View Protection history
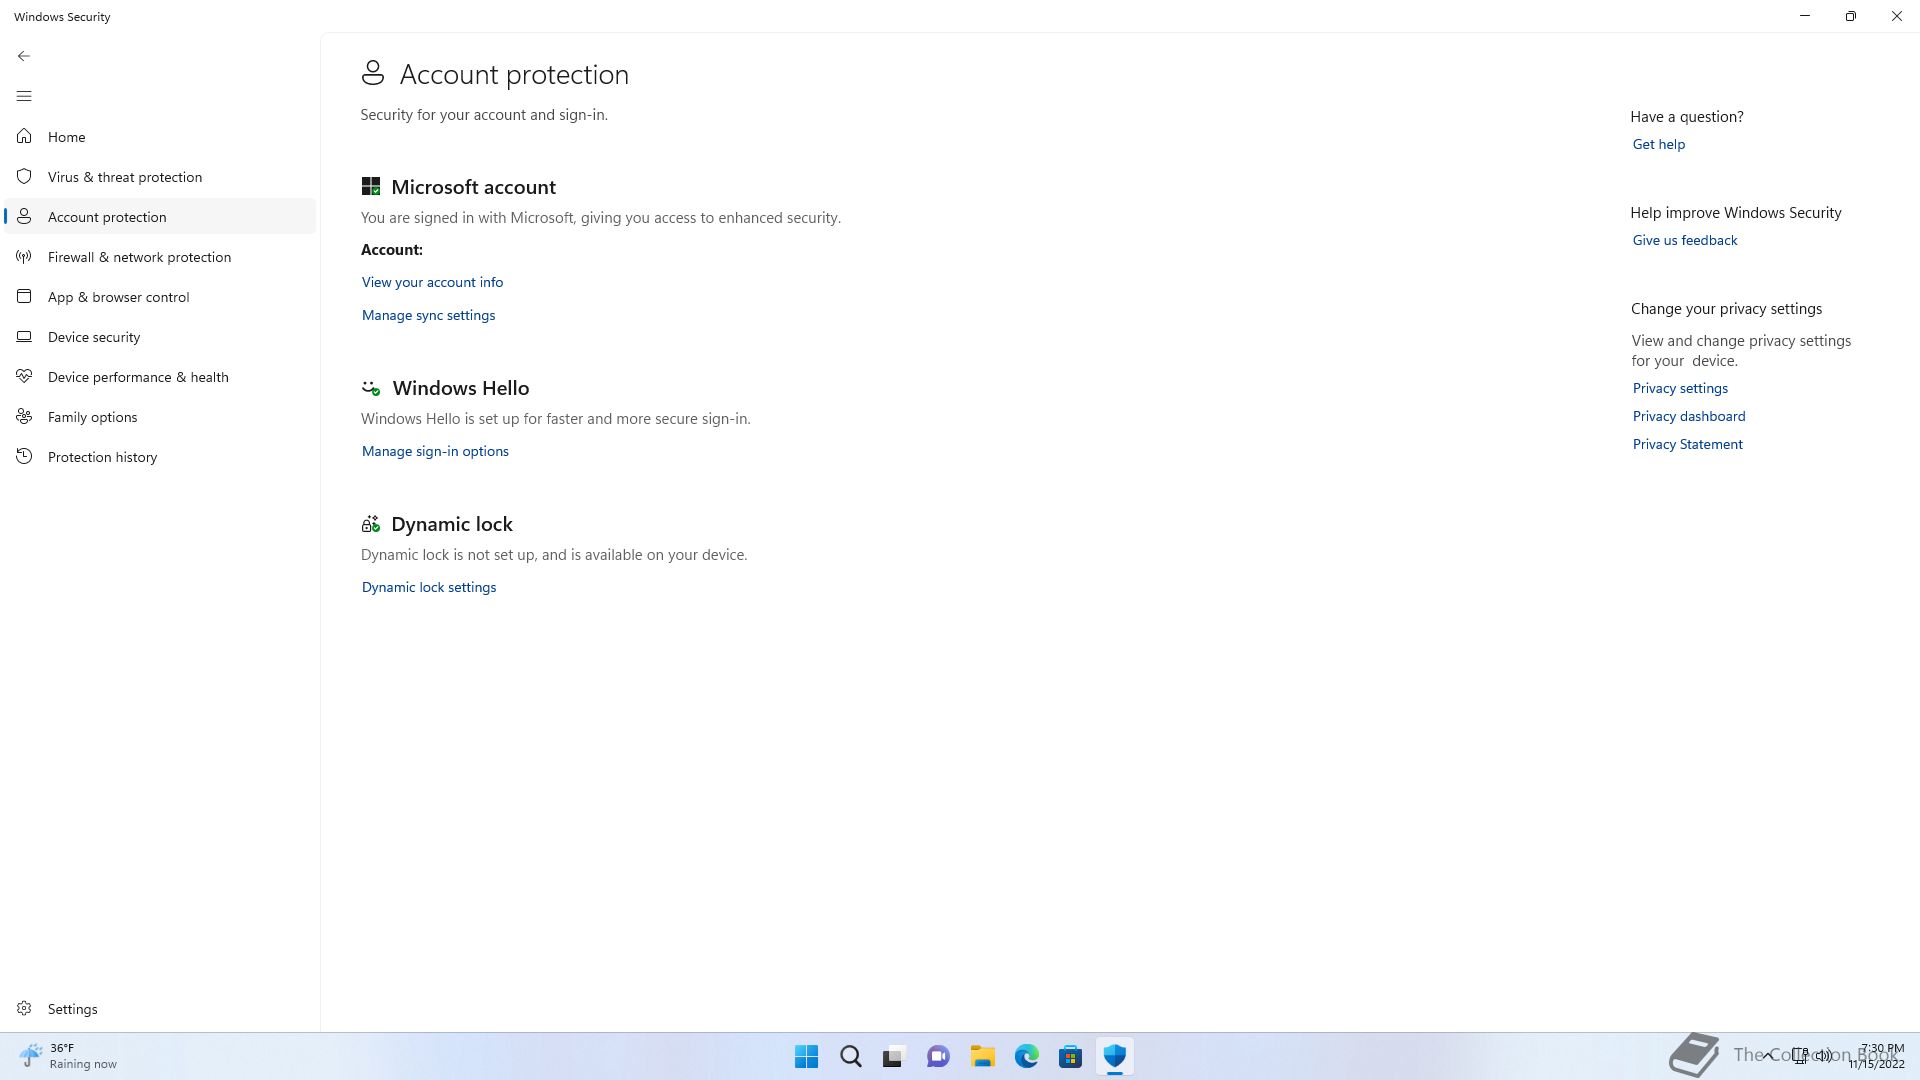Viewport: 1920px width, 1080px height. point(160,456)
